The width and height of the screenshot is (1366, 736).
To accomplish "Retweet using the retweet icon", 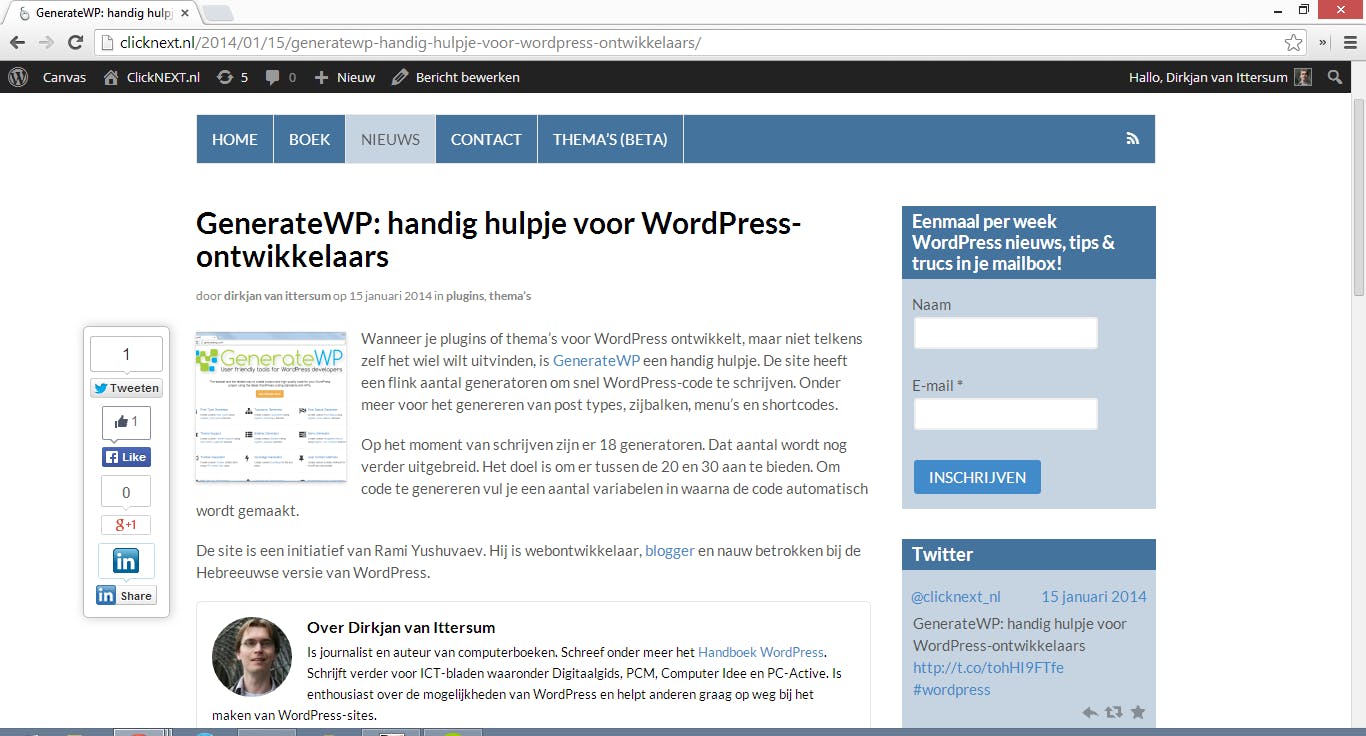I will click(1113, 713).
